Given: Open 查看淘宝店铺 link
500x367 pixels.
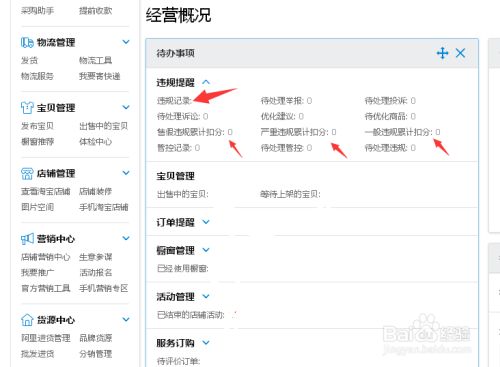Looking at the screenshot, I should point(46,191).
